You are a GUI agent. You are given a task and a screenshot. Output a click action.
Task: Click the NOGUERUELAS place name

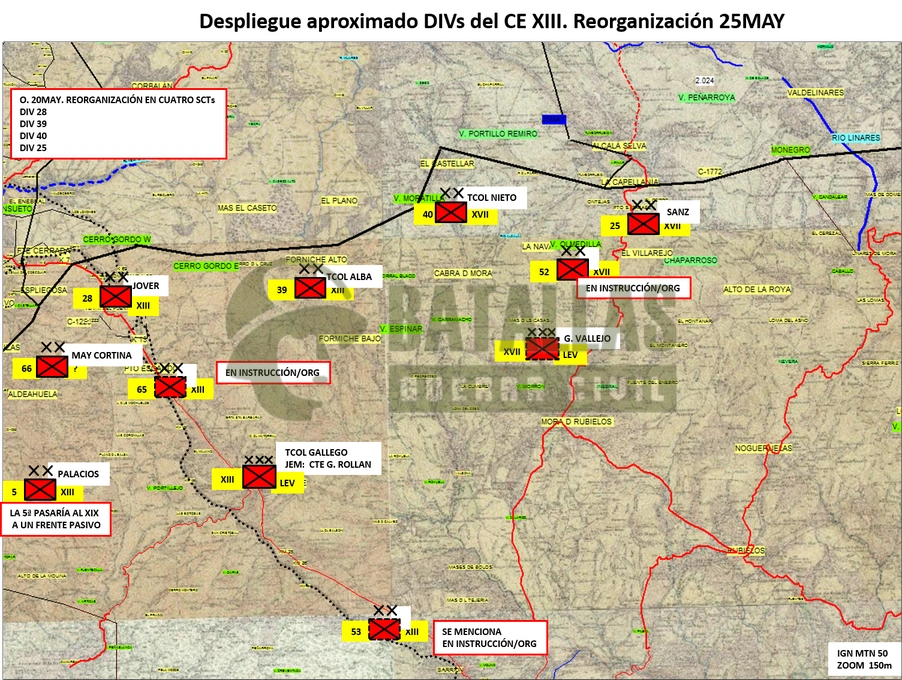click(763, 448)
